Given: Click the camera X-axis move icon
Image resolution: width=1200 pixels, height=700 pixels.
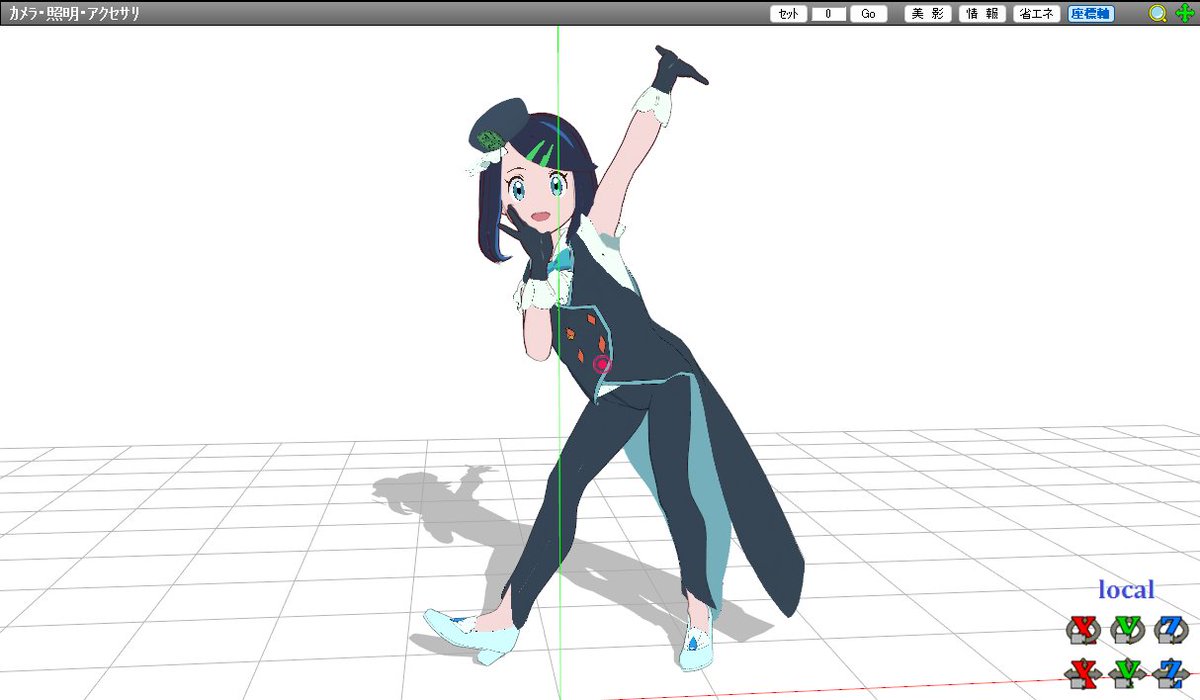Looking at the screenshot, I should [x=1083, y=673].
